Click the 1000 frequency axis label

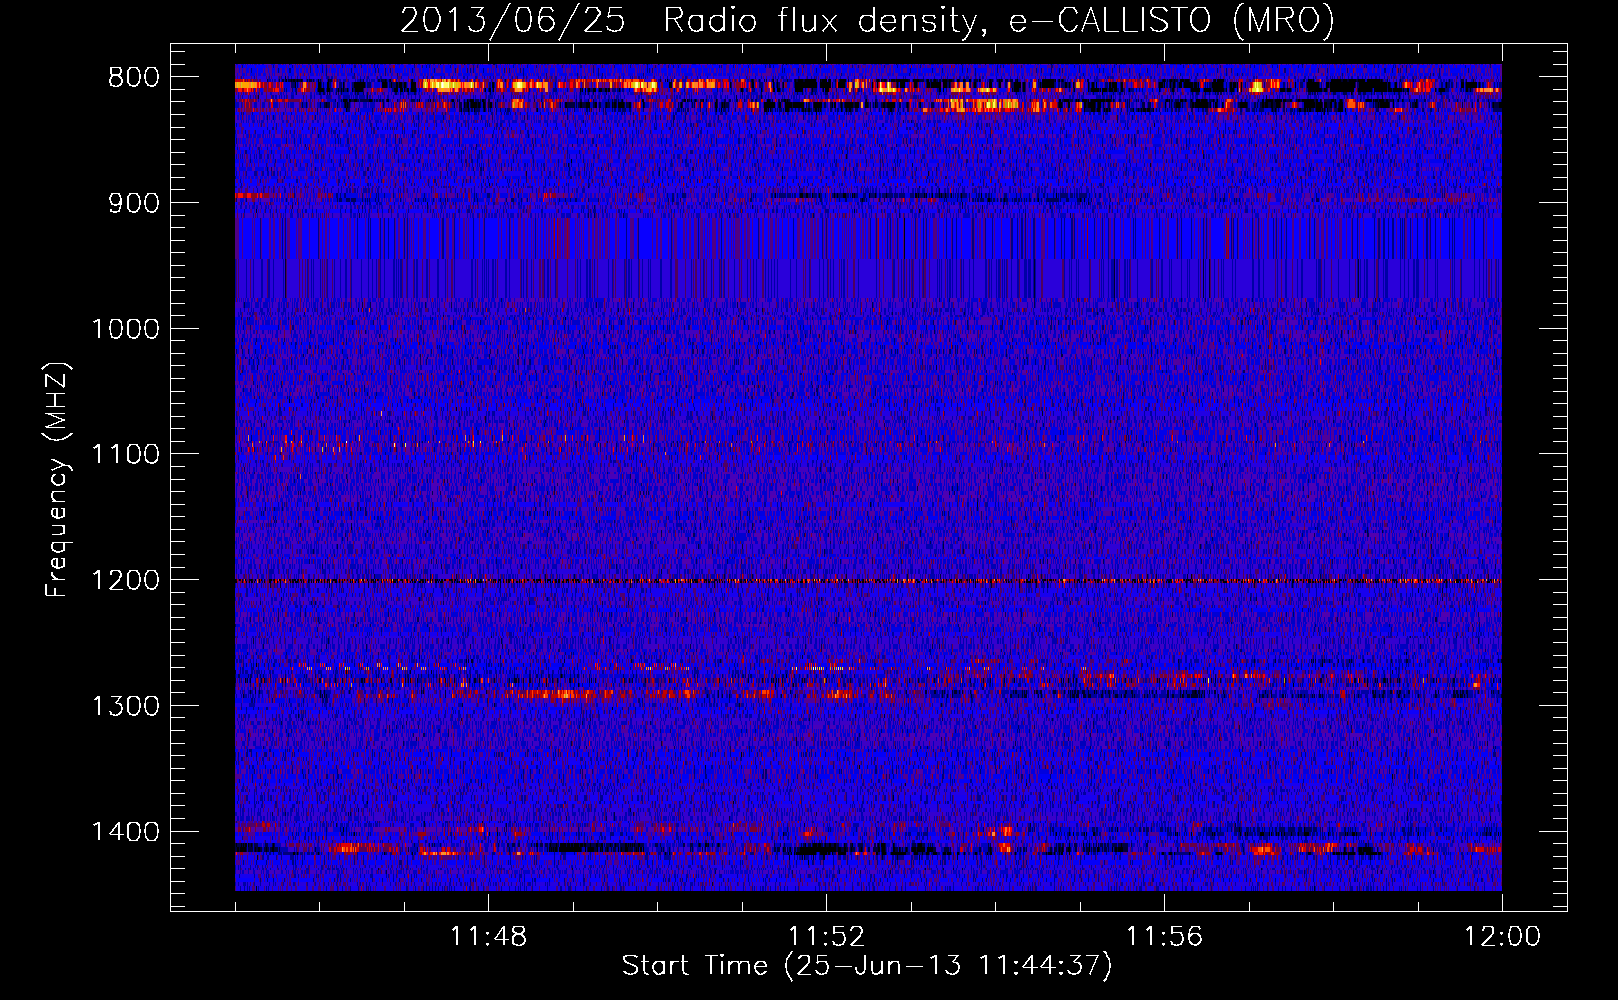tap(126, 329)
